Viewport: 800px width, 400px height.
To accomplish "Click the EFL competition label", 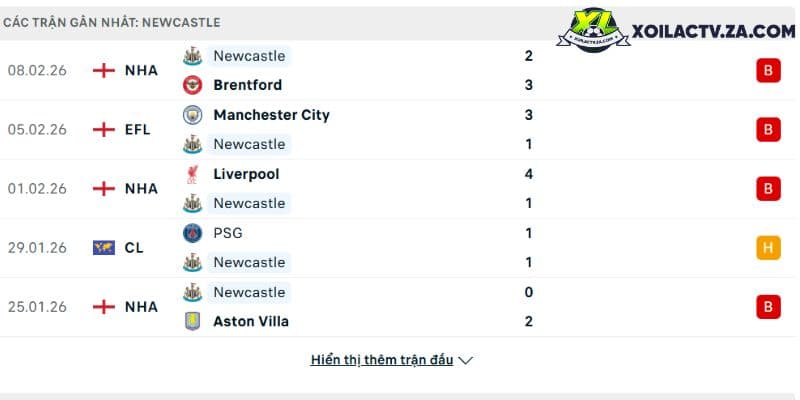I will tap(138, 130).
